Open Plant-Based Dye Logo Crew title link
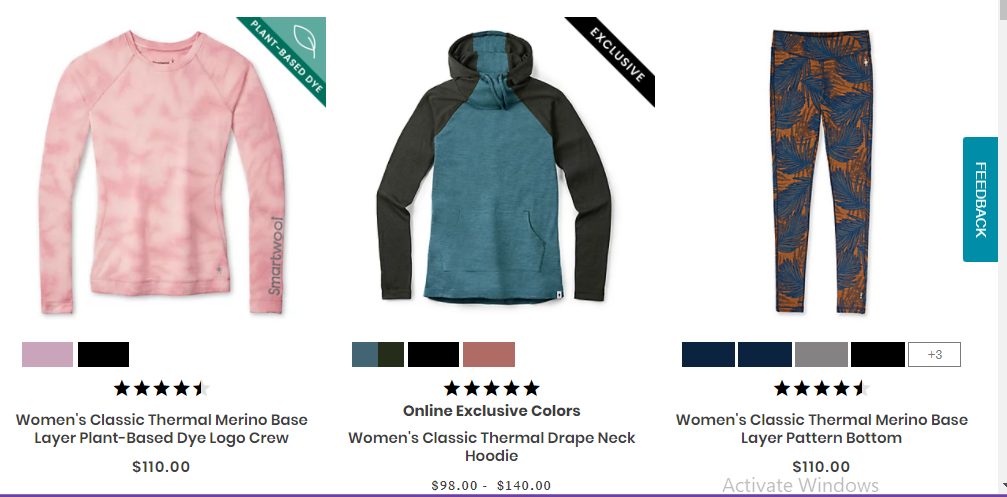The image size is (1007, 497). [162, 428]
